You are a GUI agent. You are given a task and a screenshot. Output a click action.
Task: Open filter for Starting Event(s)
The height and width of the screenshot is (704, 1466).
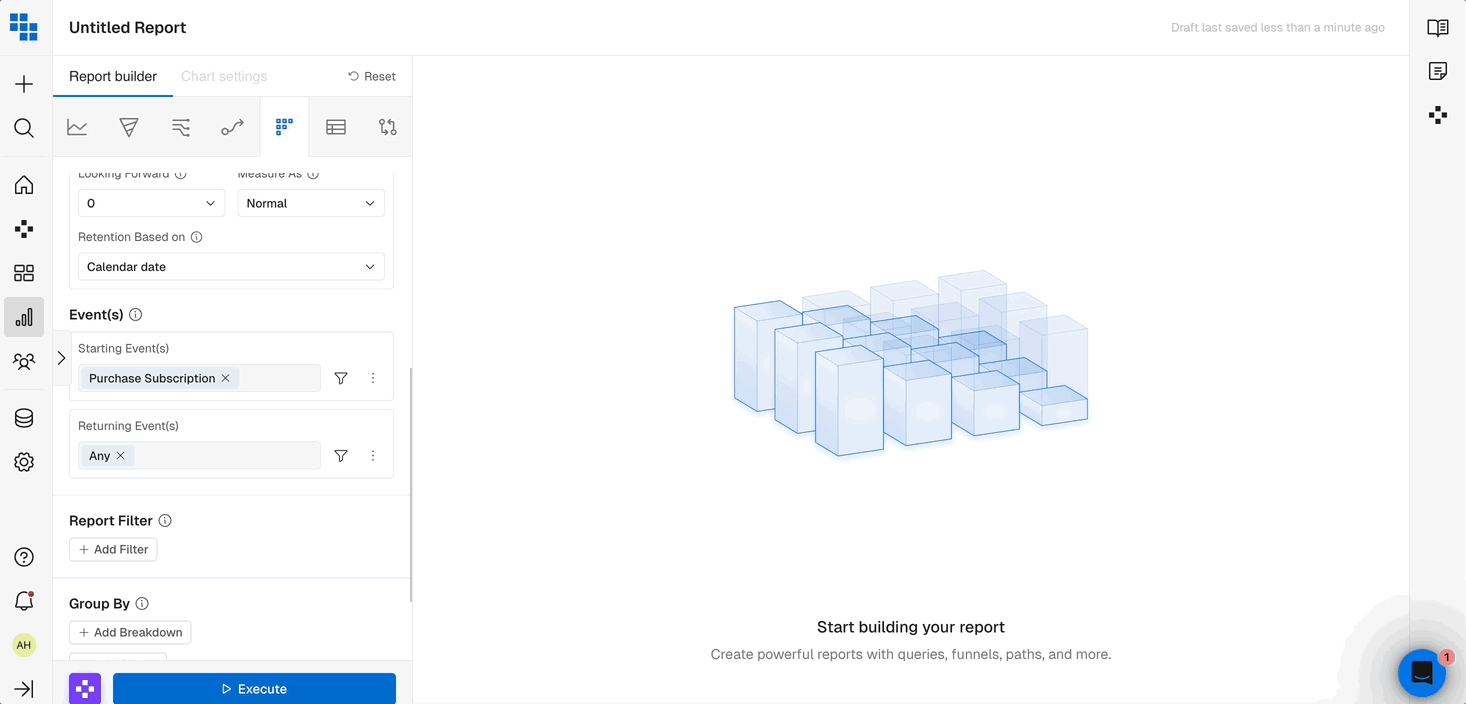point(341,378)
